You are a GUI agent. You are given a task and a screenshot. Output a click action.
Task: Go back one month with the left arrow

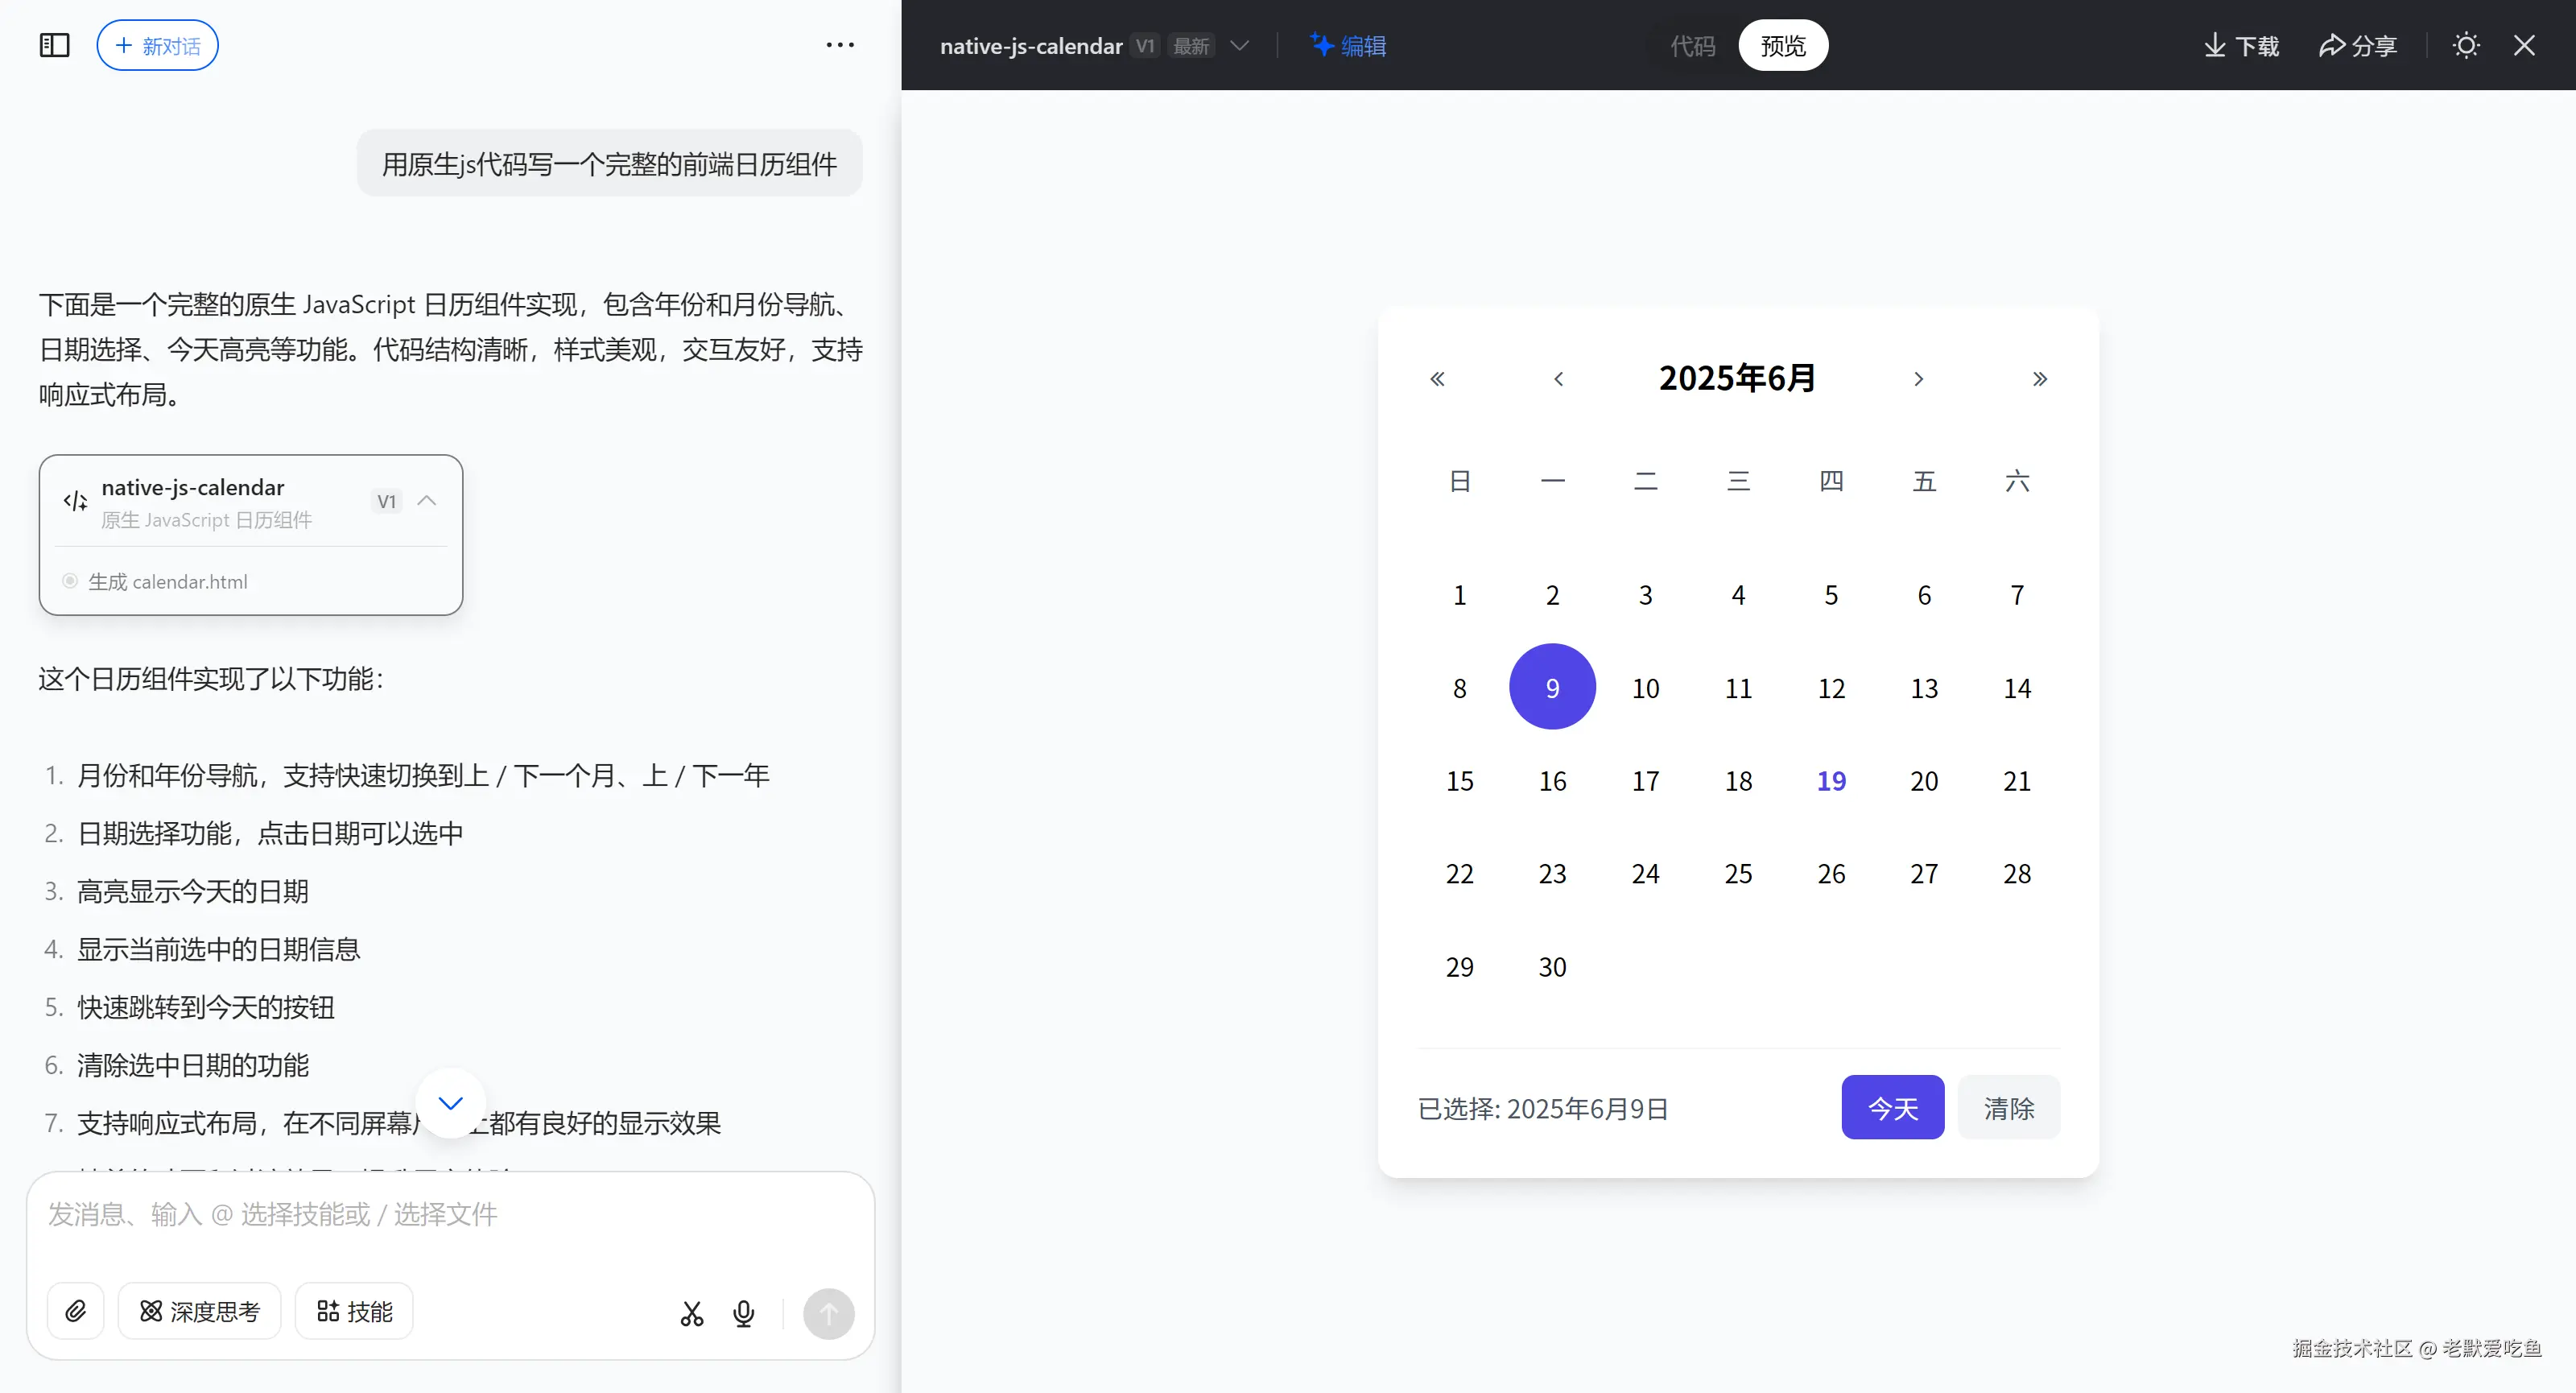[x=1558, y=379]
